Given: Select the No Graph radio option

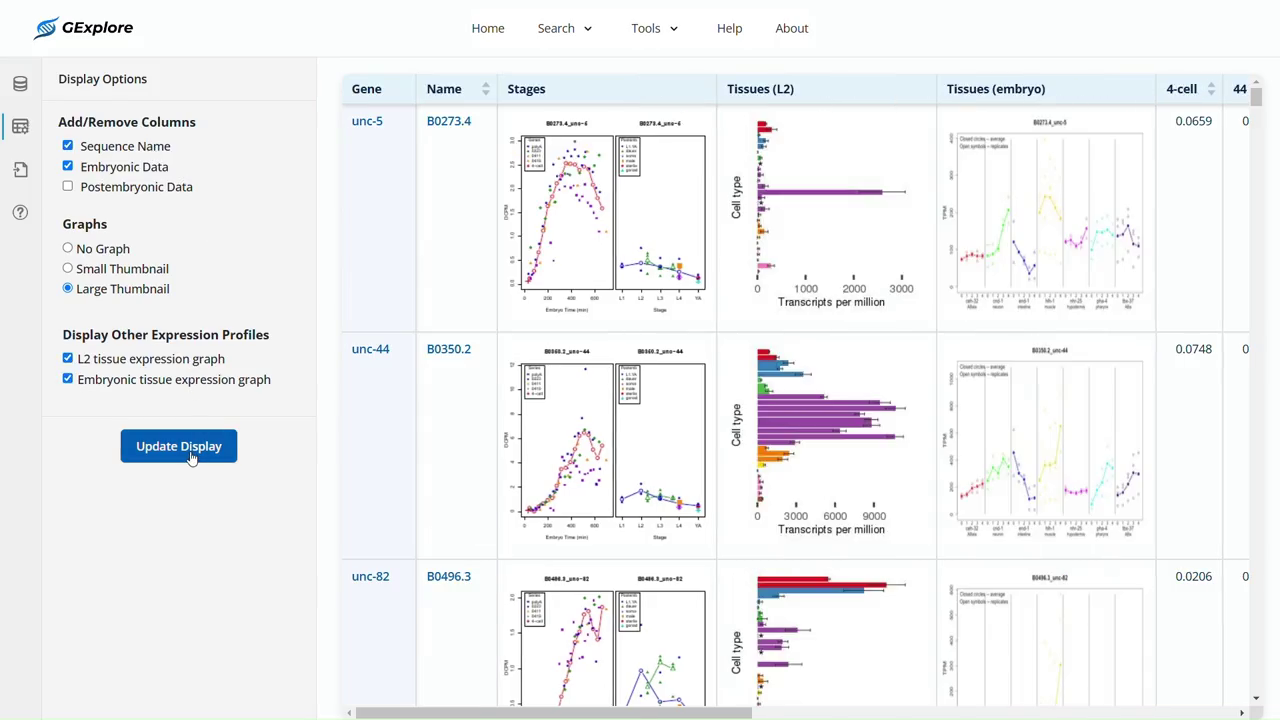Looking at the screenshot, I should 68,248.
